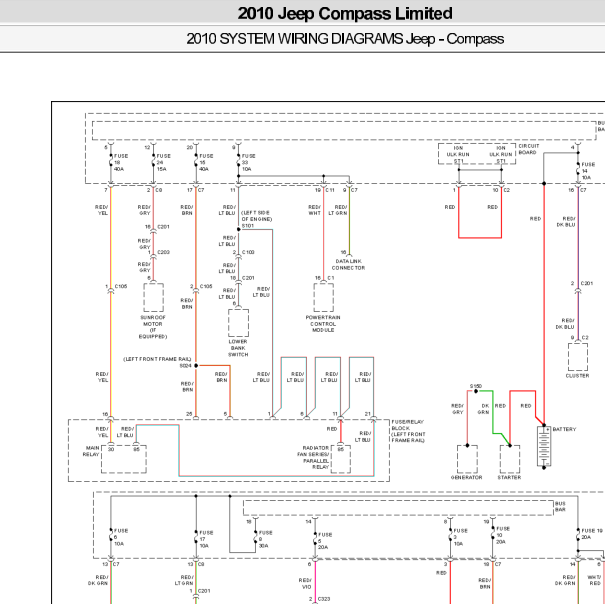Click the 'STARTER' label
The height and width of the screenshot is (604, 605).
click(509, 477)
